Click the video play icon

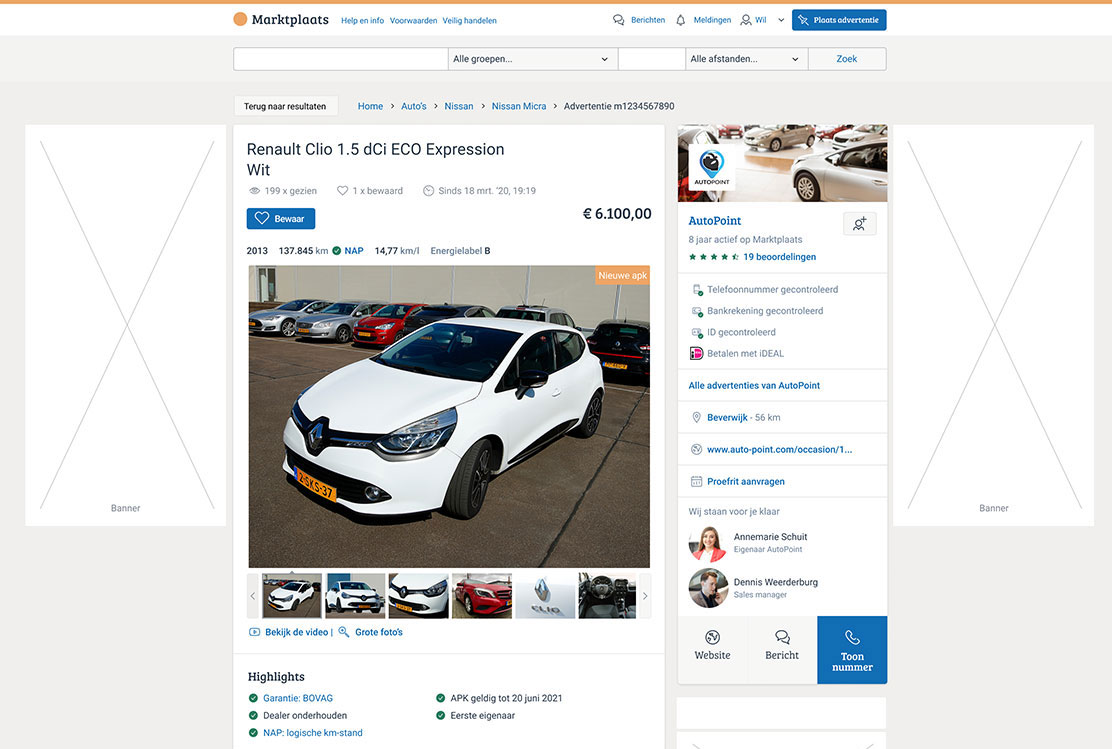pyautogui.click(x=255, y=632)
